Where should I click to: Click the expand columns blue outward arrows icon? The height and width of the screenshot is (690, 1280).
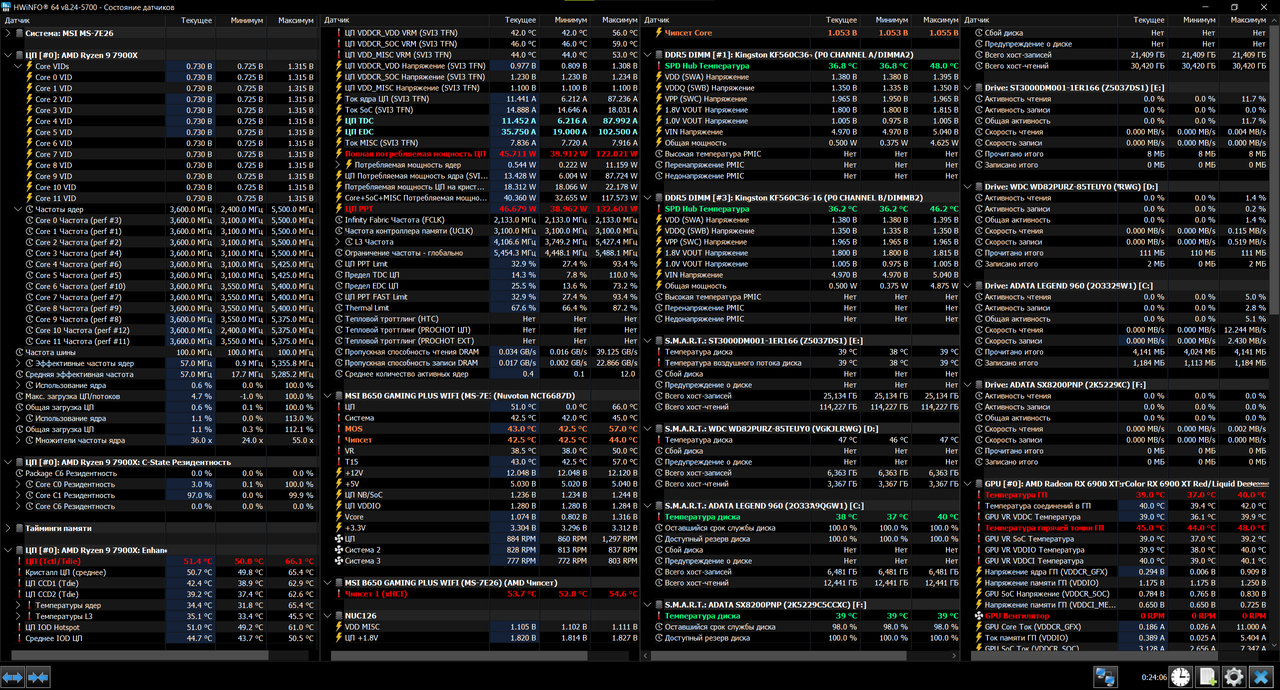[12, 677]
